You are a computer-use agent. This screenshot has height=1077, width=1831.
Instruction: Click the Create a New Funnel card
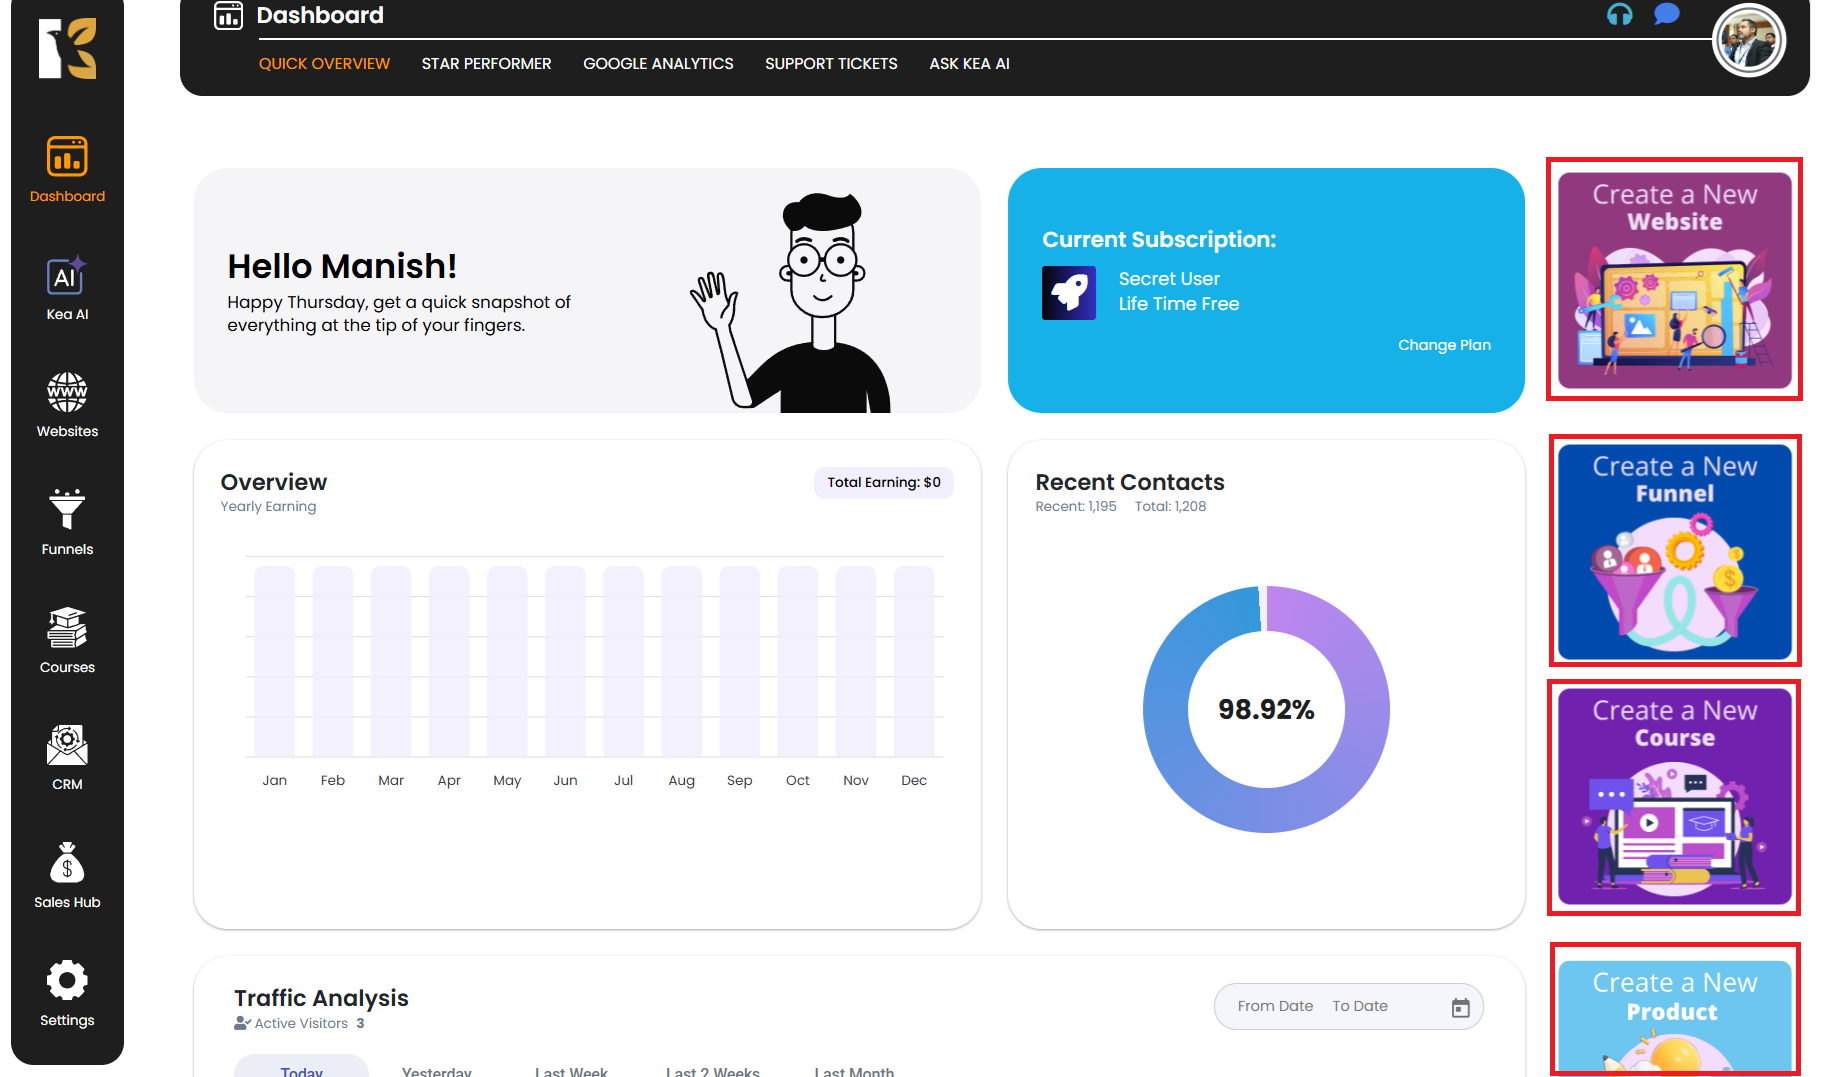click(1674, 551)
